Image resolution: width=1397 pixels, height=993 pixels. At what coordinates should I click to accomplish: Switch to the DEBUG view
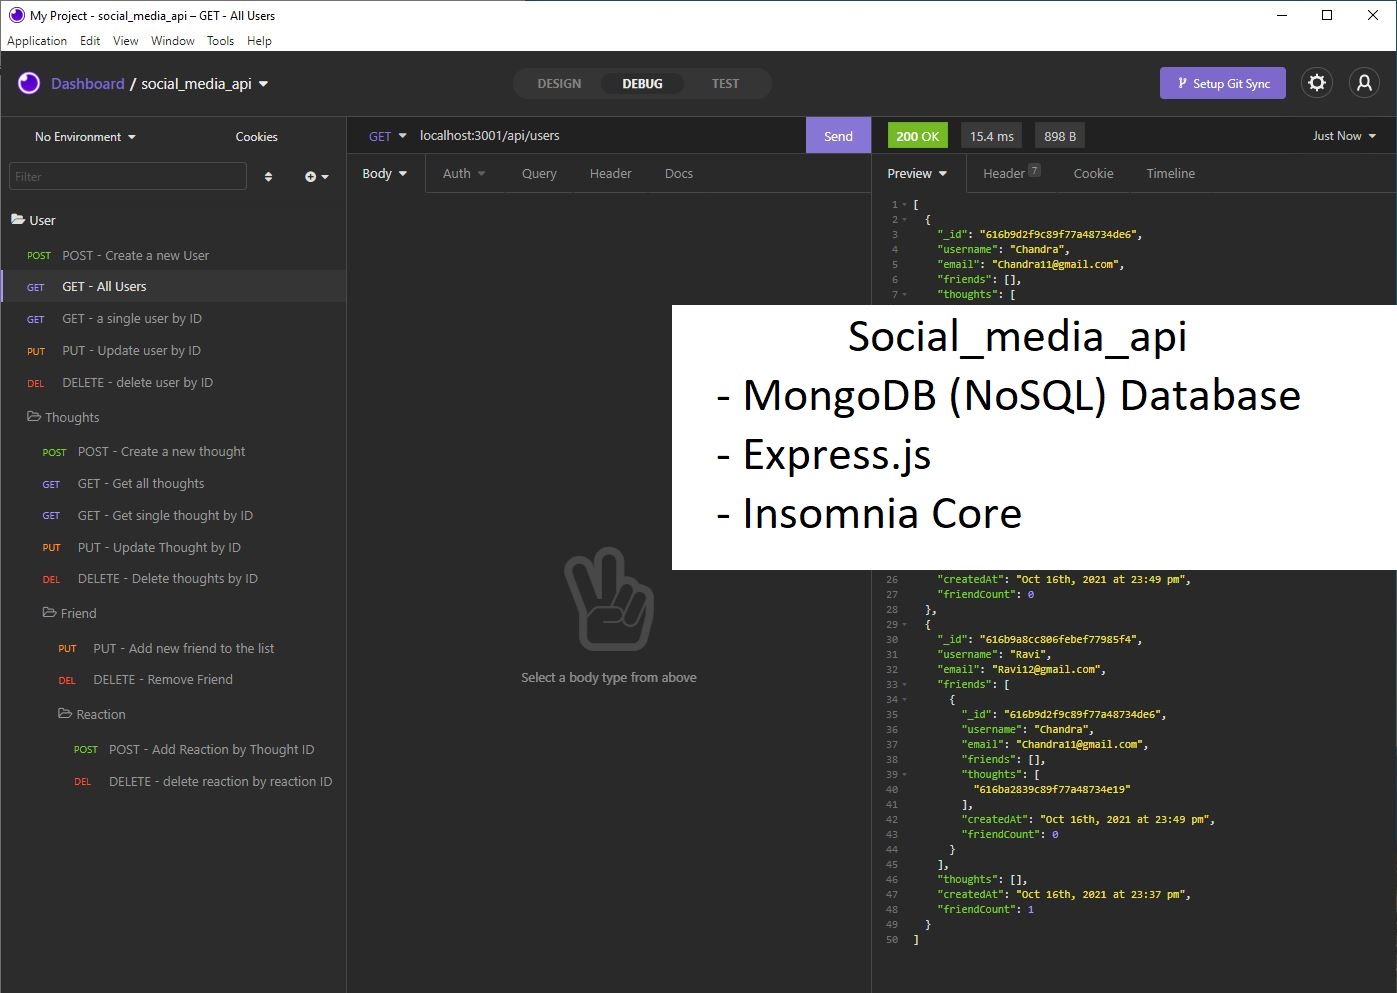point(642,84)
